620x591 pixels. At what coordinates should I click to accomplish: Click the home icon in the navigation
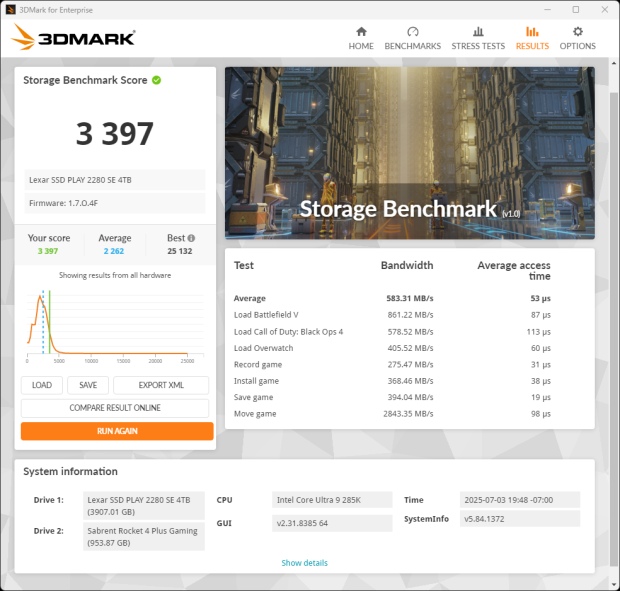(x=361, y=32)
